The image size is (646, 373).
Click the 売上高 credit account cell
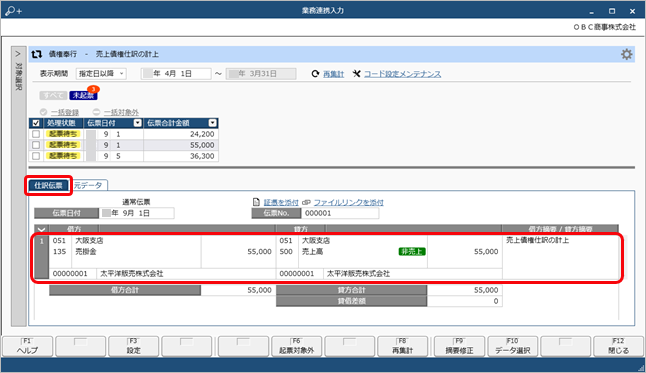point(312,251)
